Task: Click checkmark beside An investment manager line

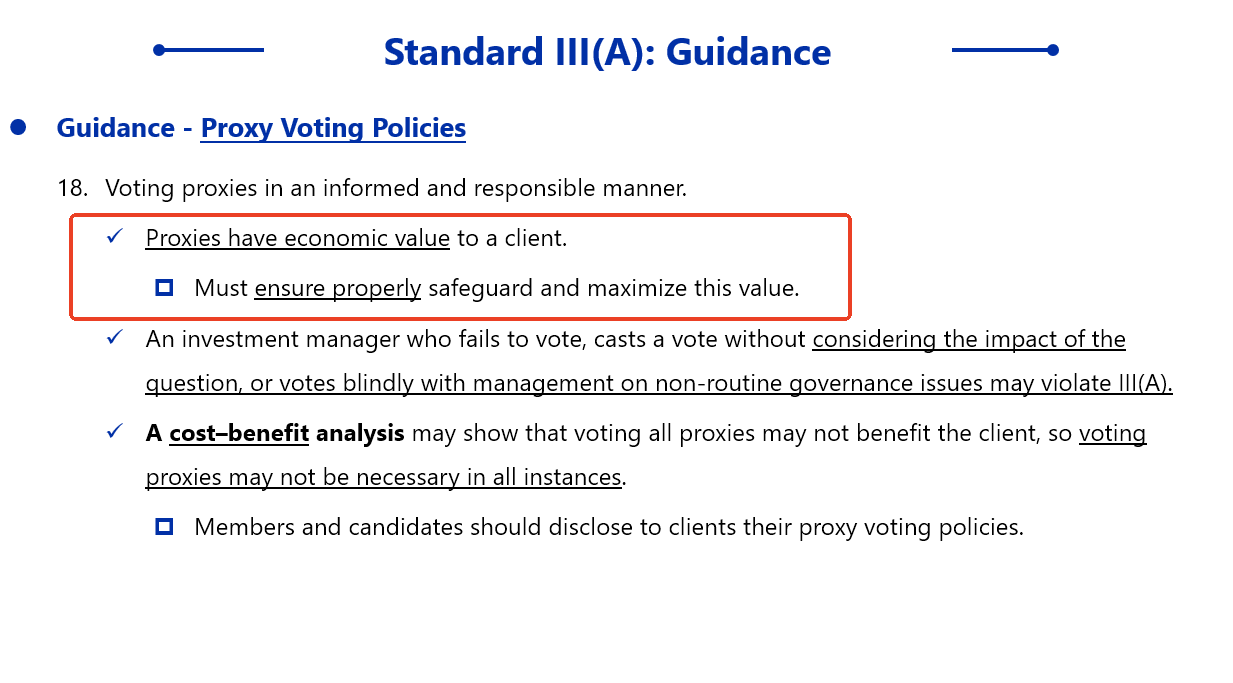Action: 115,338
